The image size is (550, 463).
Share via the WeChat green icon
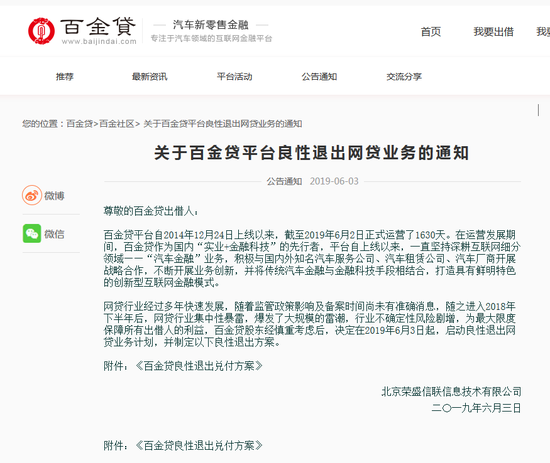(32, 234)
